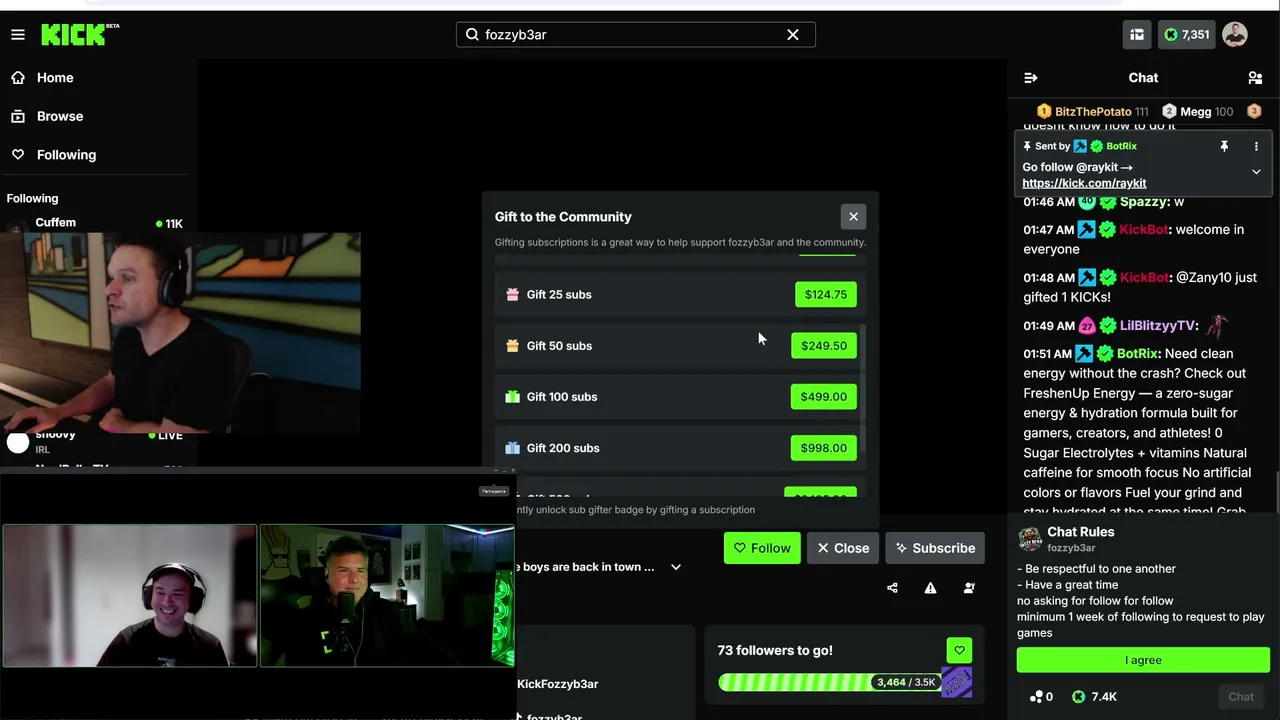Share the stream via share icon
Viewport: 1280px width, 720px height.
[892, 588]
